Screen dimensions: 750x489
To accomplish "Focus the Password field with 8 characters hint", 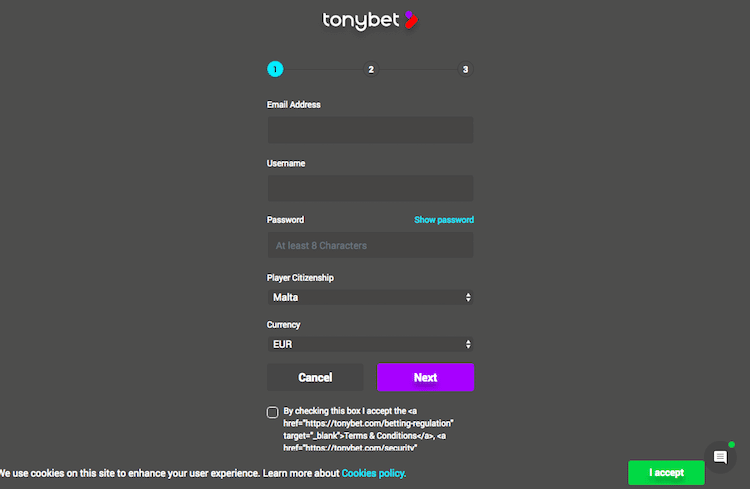I will tap(370, 245).
